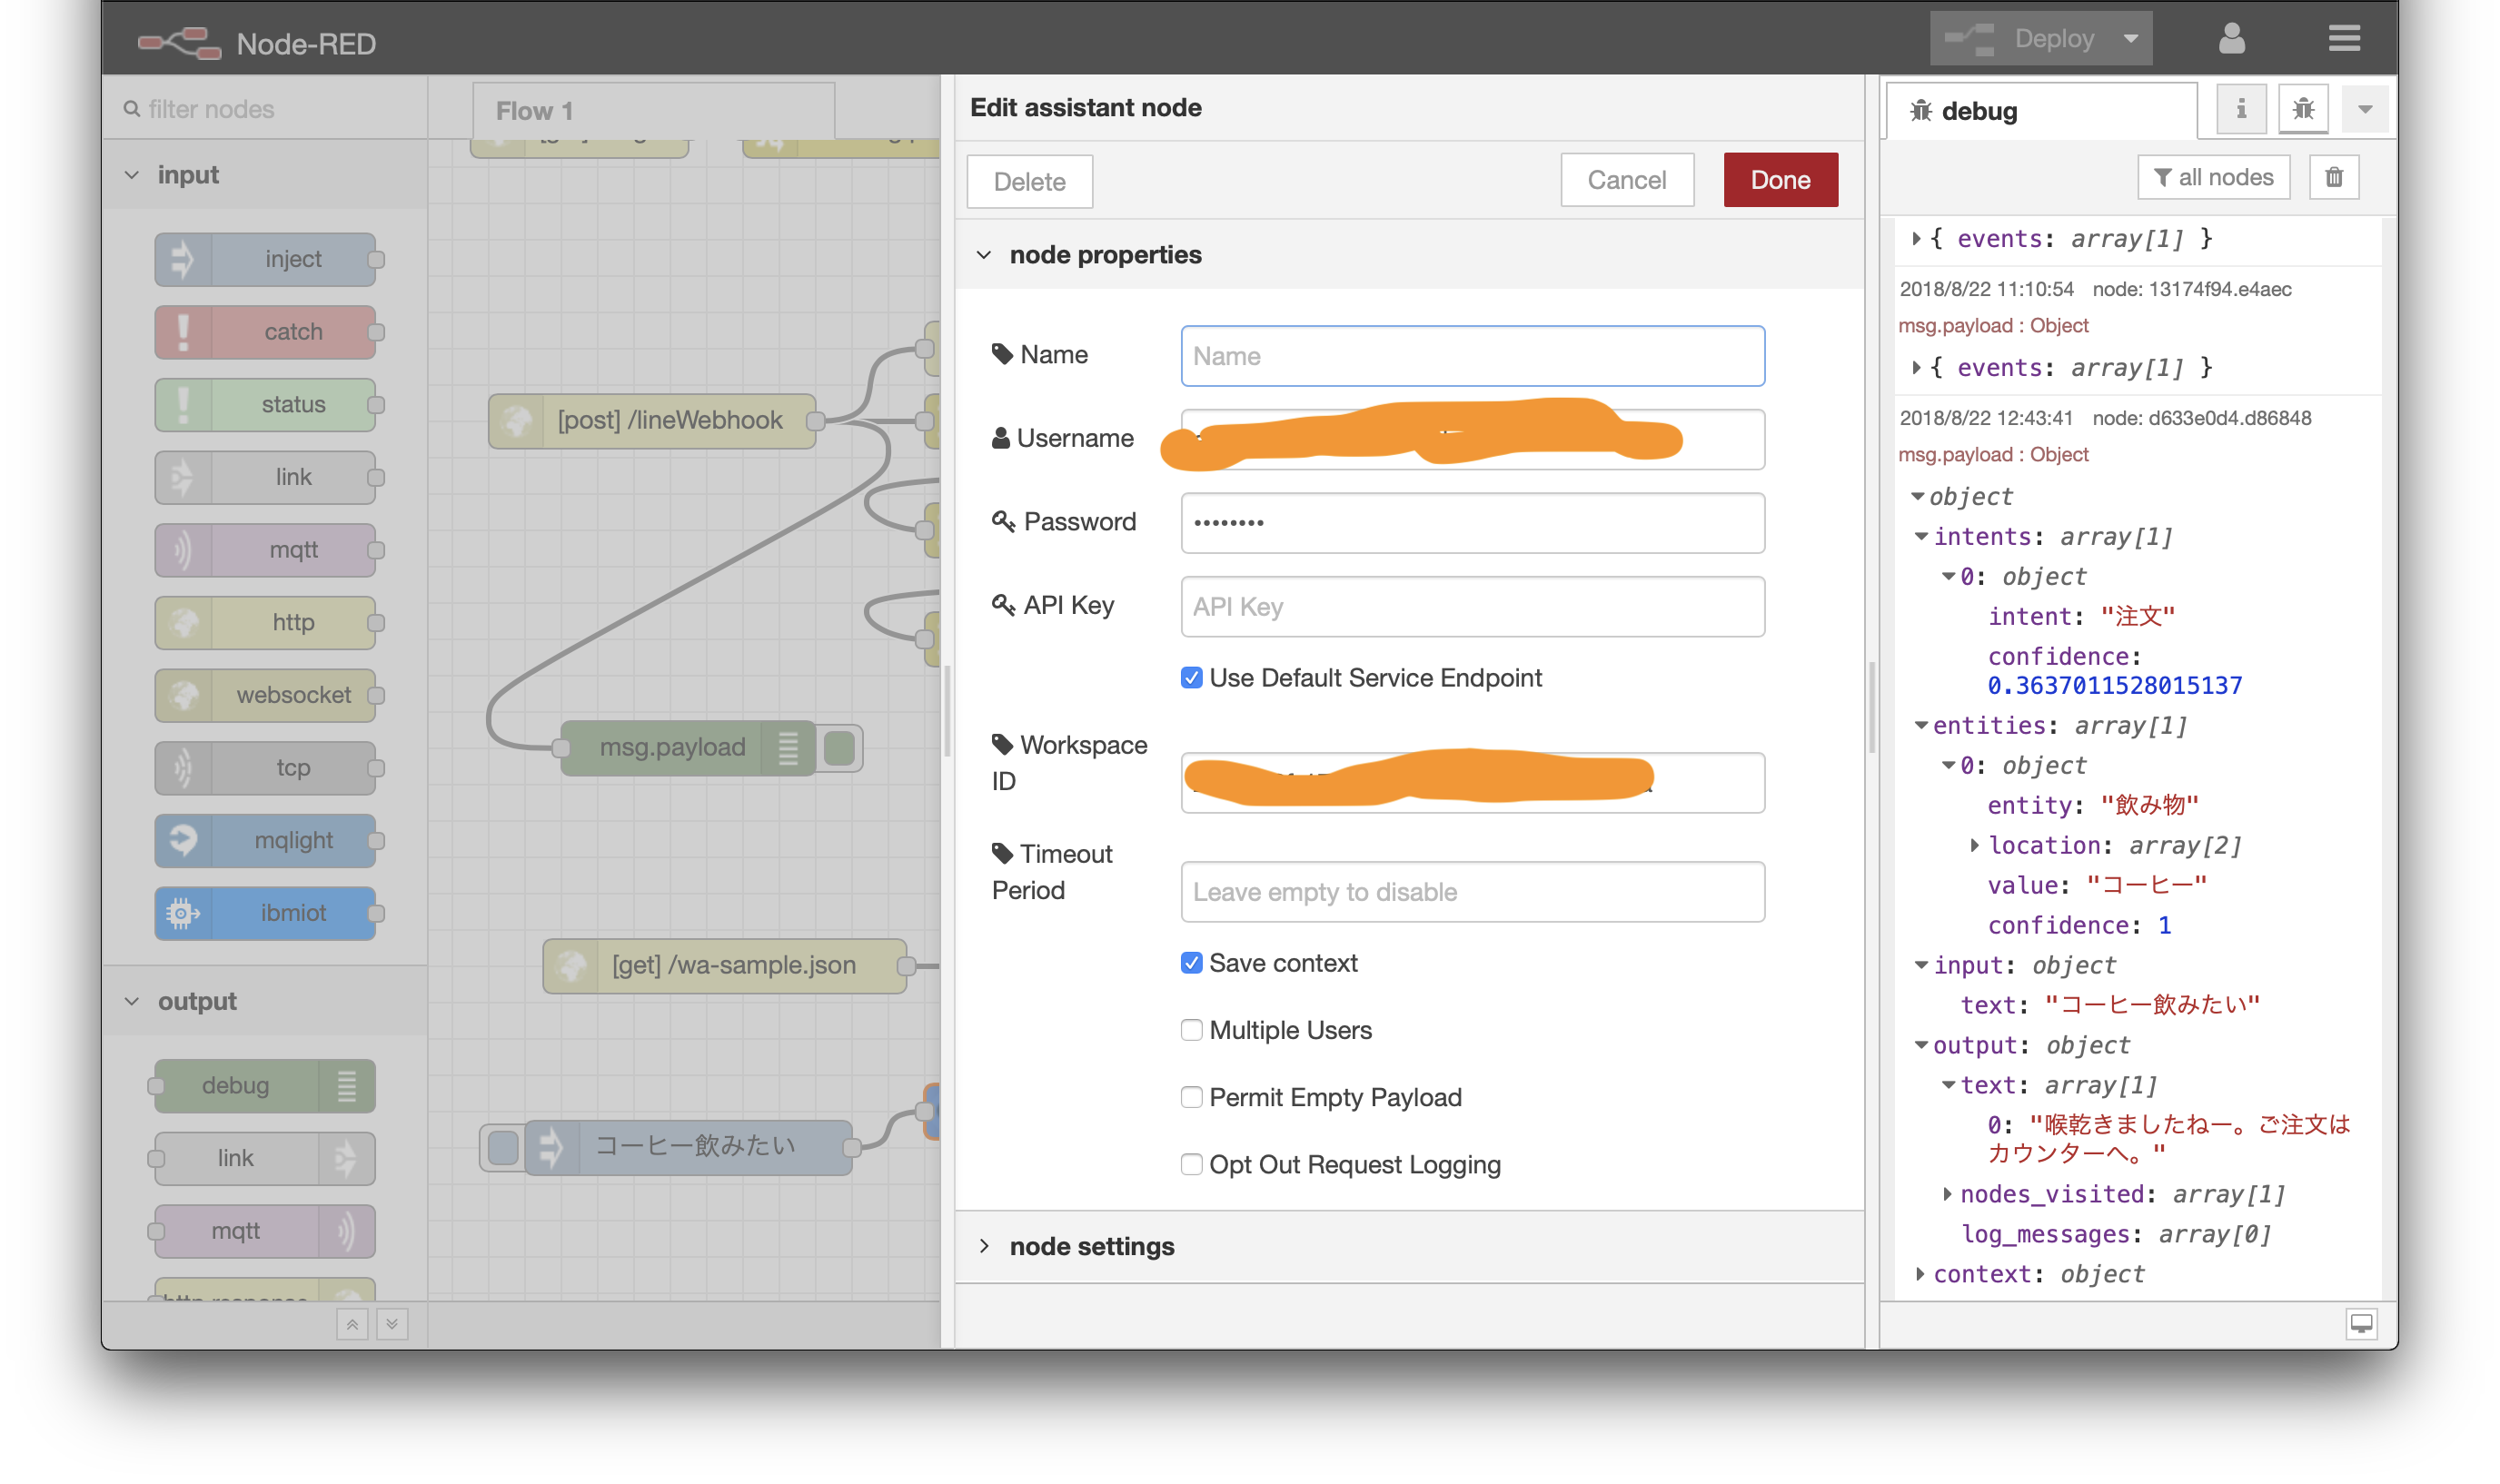The width and height of the screenshot is (2500, 1484).
Task: Click the Cancel button
Action: (1626, 180)
